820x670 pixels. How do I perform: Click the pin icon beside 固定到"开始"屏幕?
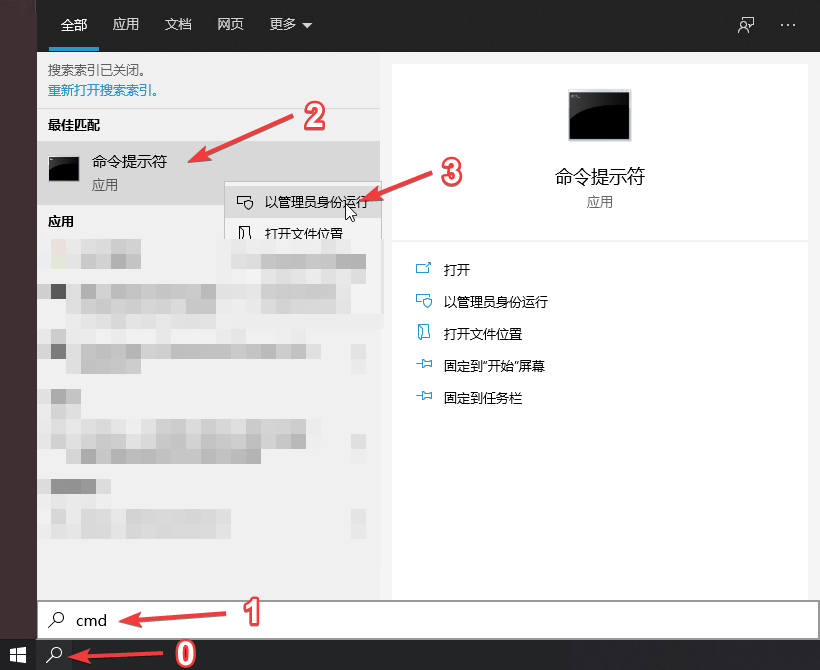[x=424, y=364]
